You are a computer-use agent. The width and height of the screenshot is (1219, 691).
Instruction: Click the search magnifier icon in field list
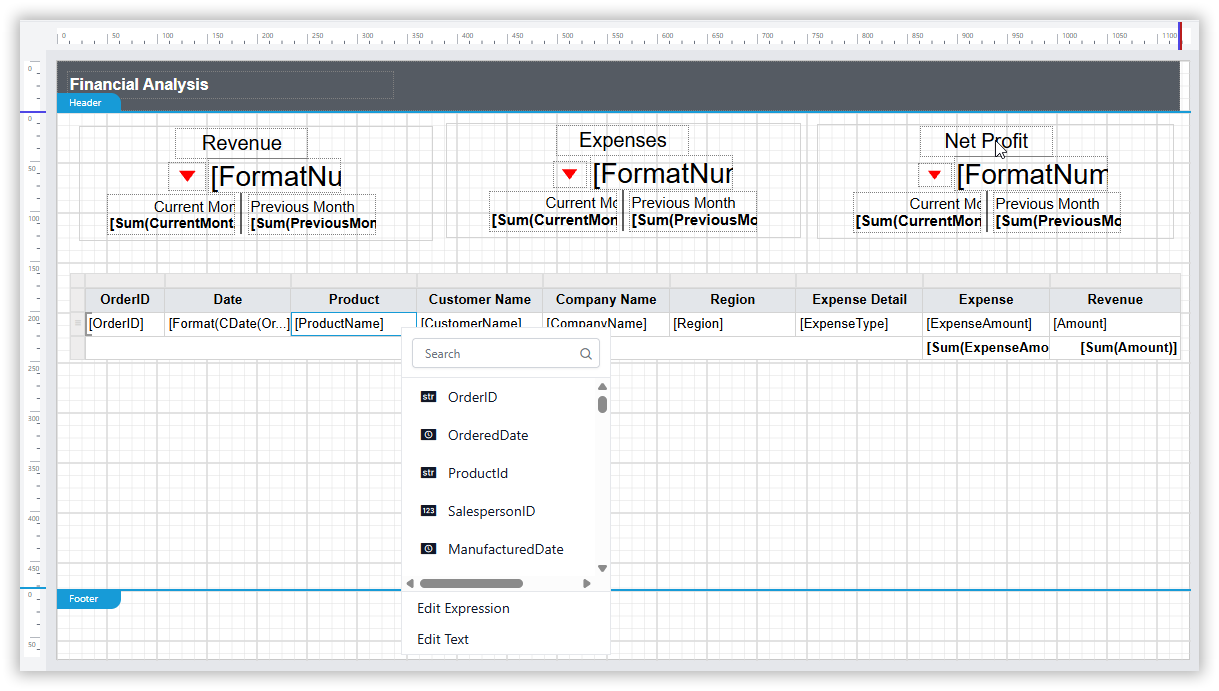pos(586,354)
